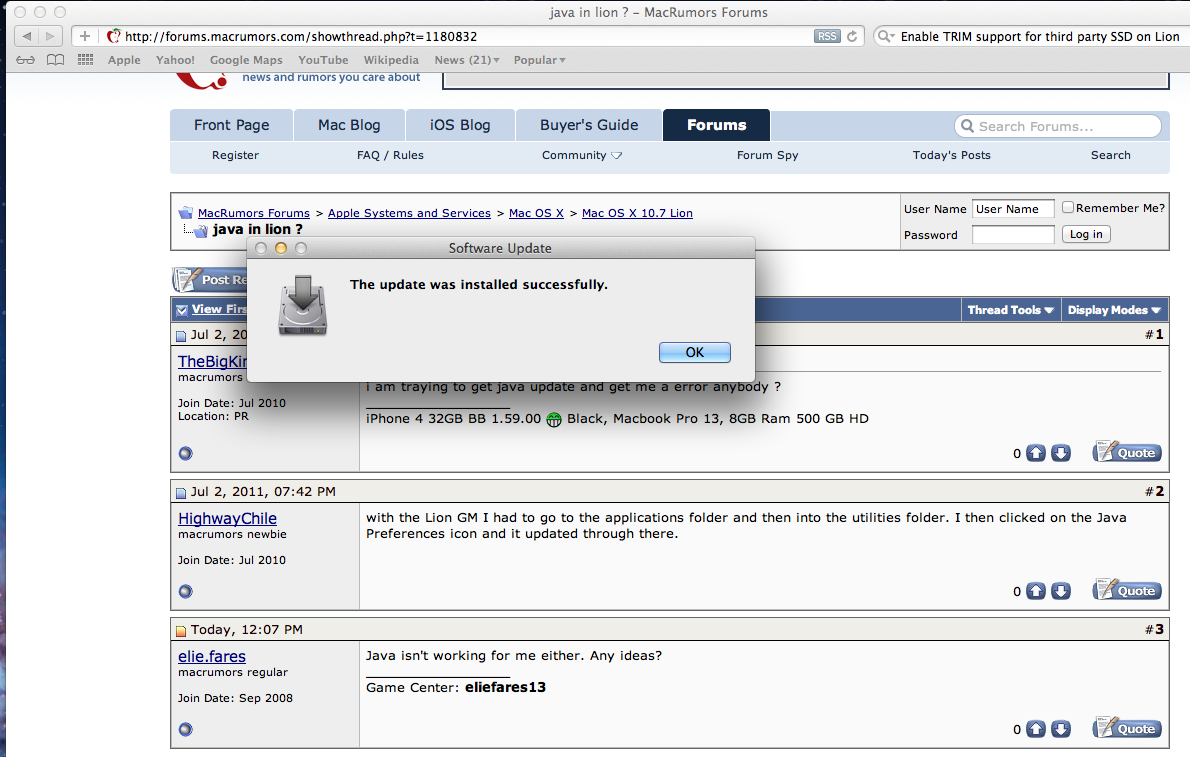Expand the News (21) bookmarks dropdown

coord(467,60)
